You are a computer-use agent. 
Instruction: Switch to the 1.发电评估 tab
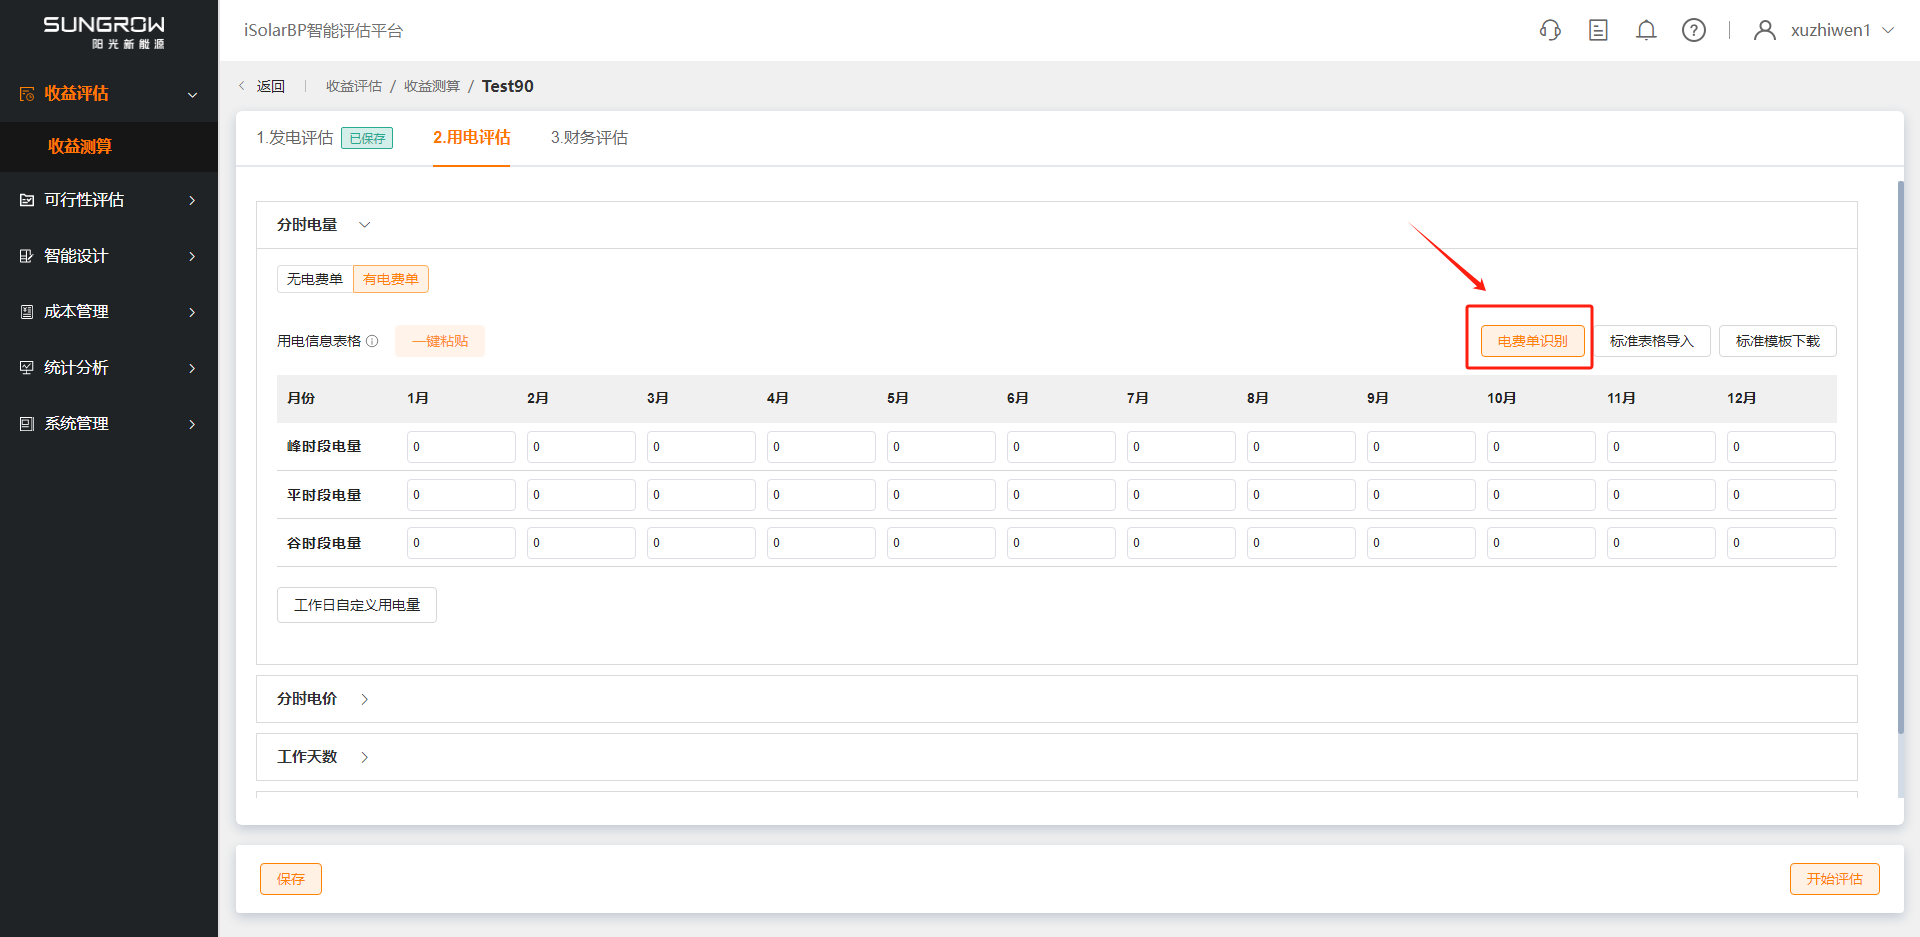click(x=295, y=138)
